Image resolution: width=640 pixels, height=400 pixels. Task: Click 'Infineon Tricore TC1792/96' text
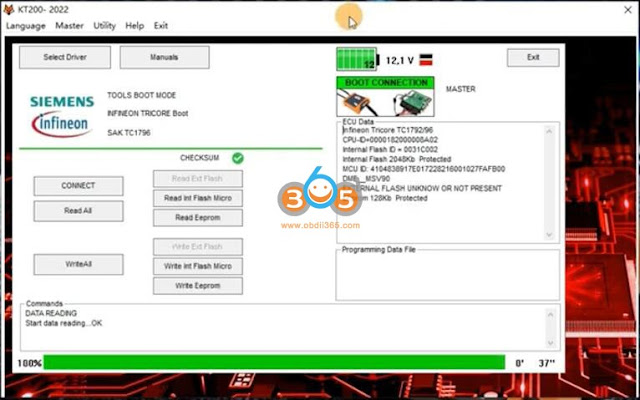[388, 130]
